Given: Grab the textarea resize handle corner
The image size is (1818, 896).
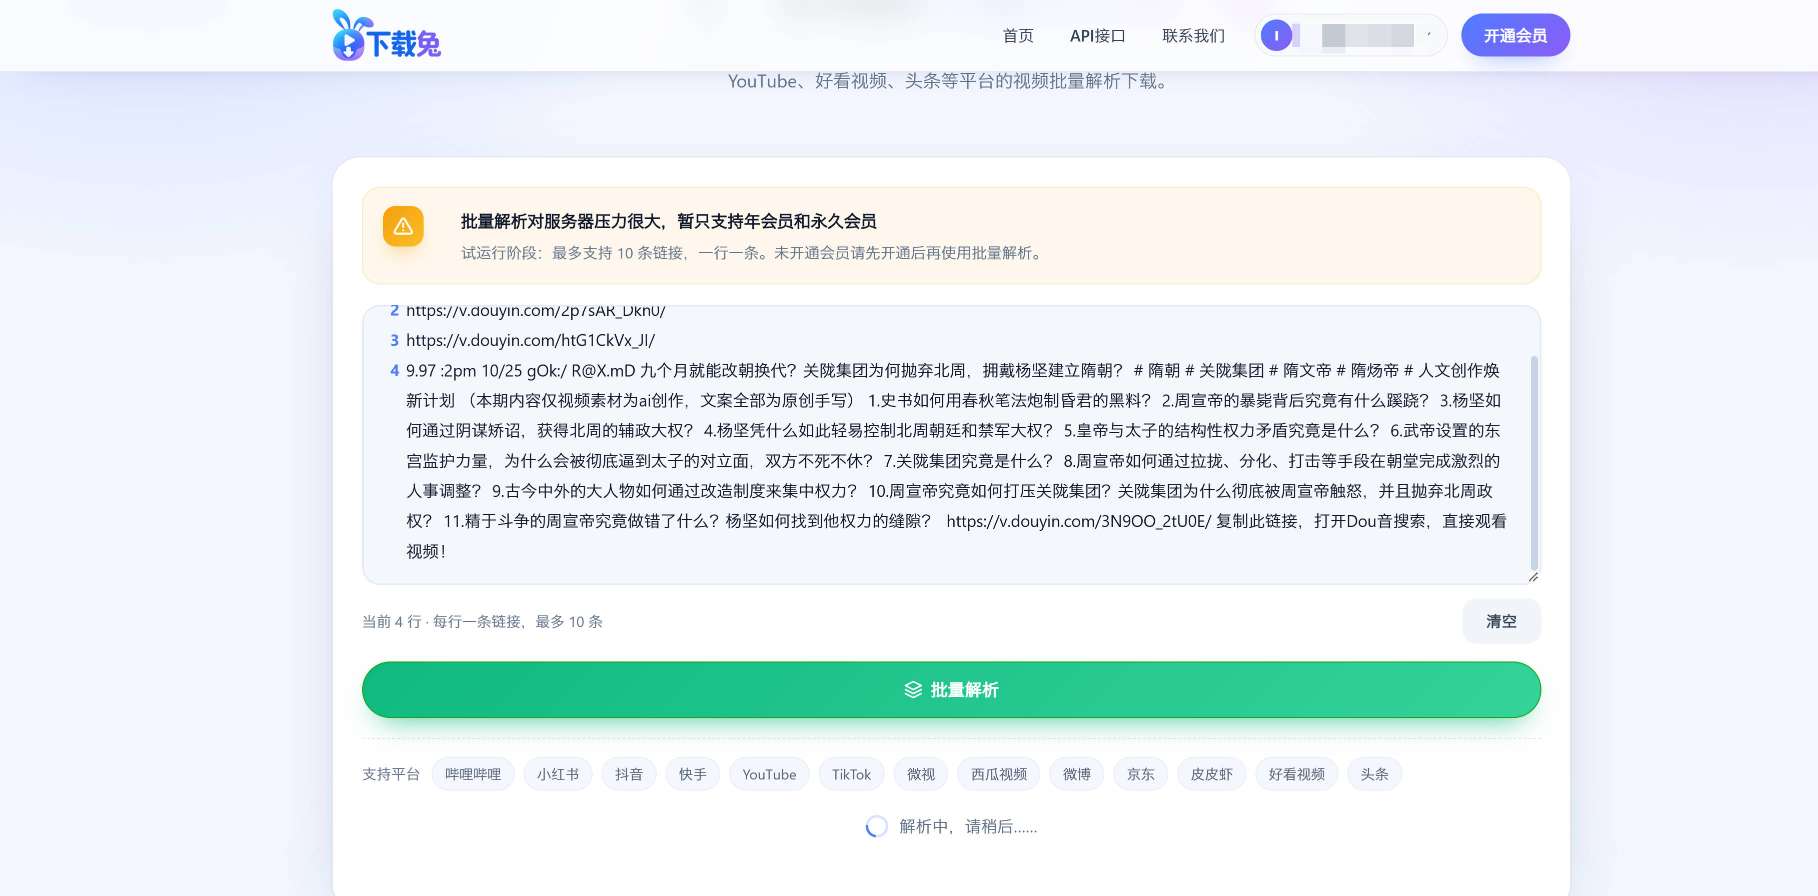Looking at the screenshot, I should tap(1533, 576).
